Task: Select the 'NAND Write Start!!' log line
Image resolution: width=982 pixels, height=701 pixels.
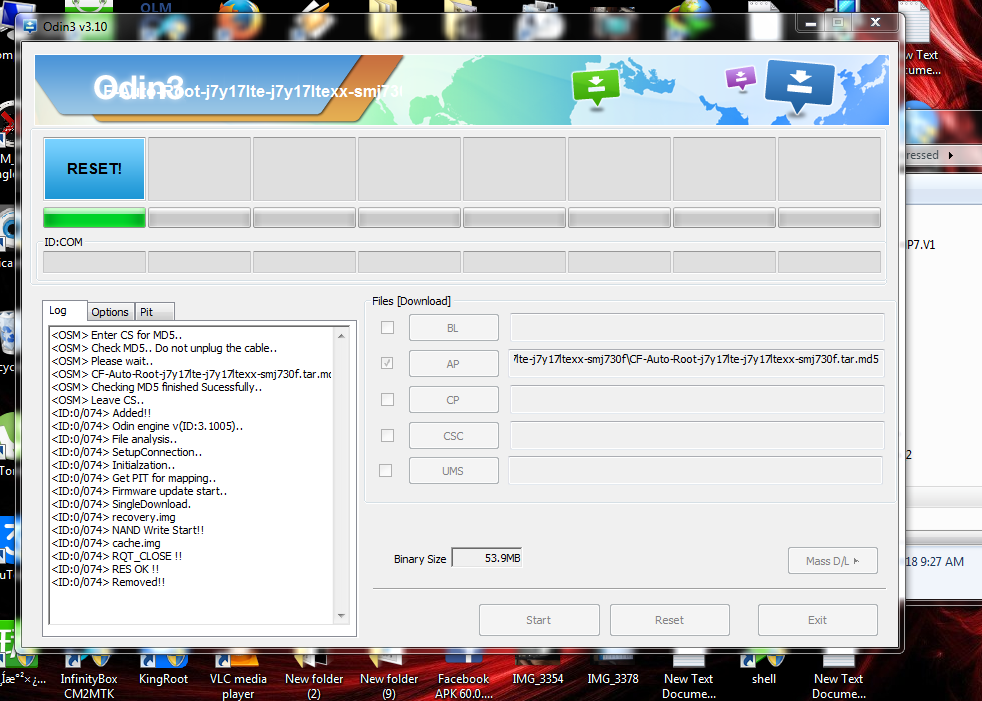Action: pyautogui.click(x=128, y=530)
